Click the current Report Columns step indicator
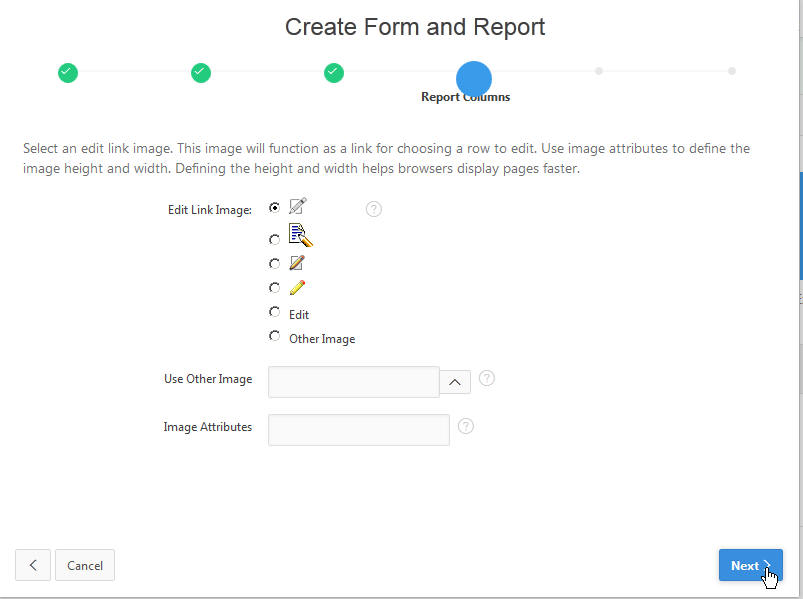The width and height of the screenshot is (803, 599). click(x=473, y=78)
